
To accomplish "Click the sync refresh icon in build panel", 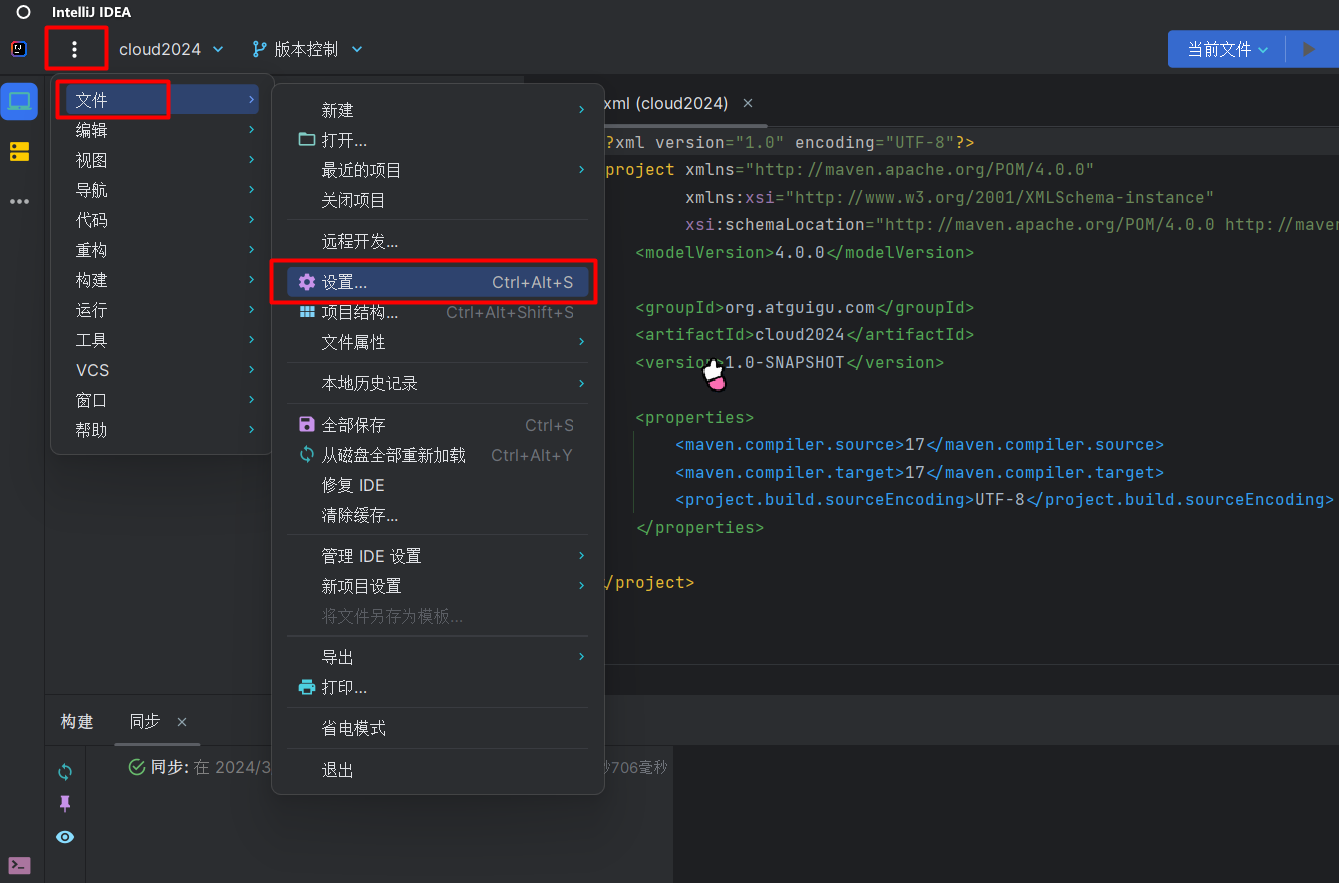I will click(65, 771).
